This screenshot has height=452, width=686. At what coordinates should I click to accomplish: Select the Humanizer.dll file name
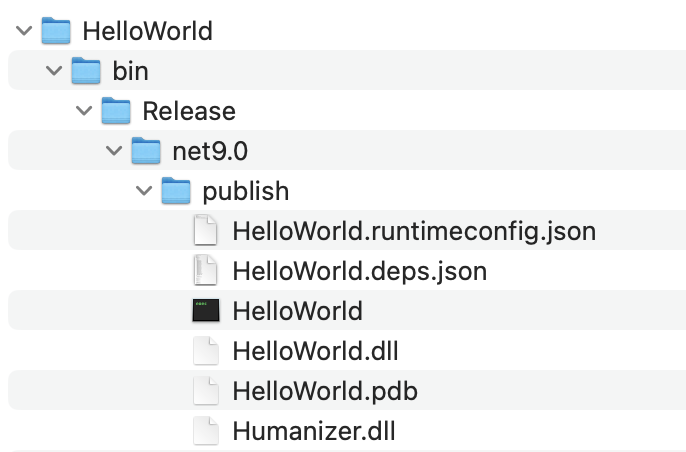[313, 431]
